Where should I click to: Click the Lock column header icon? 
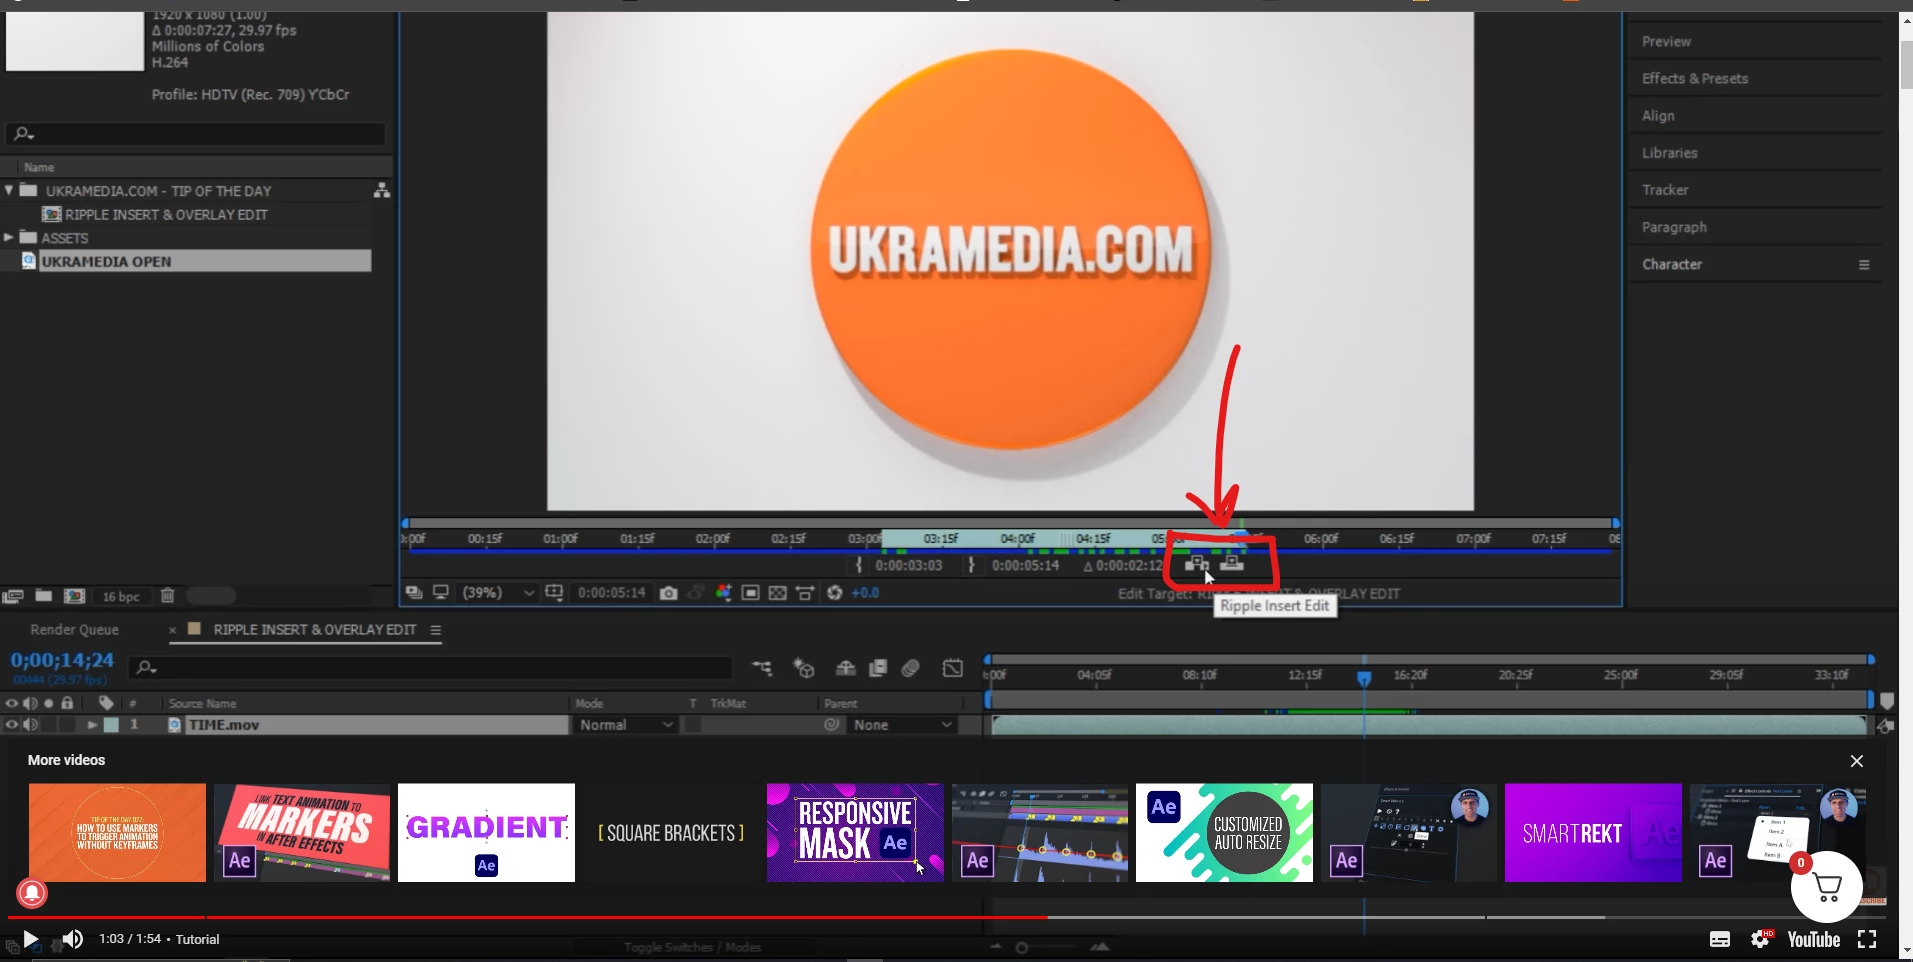tap(67, 703)
